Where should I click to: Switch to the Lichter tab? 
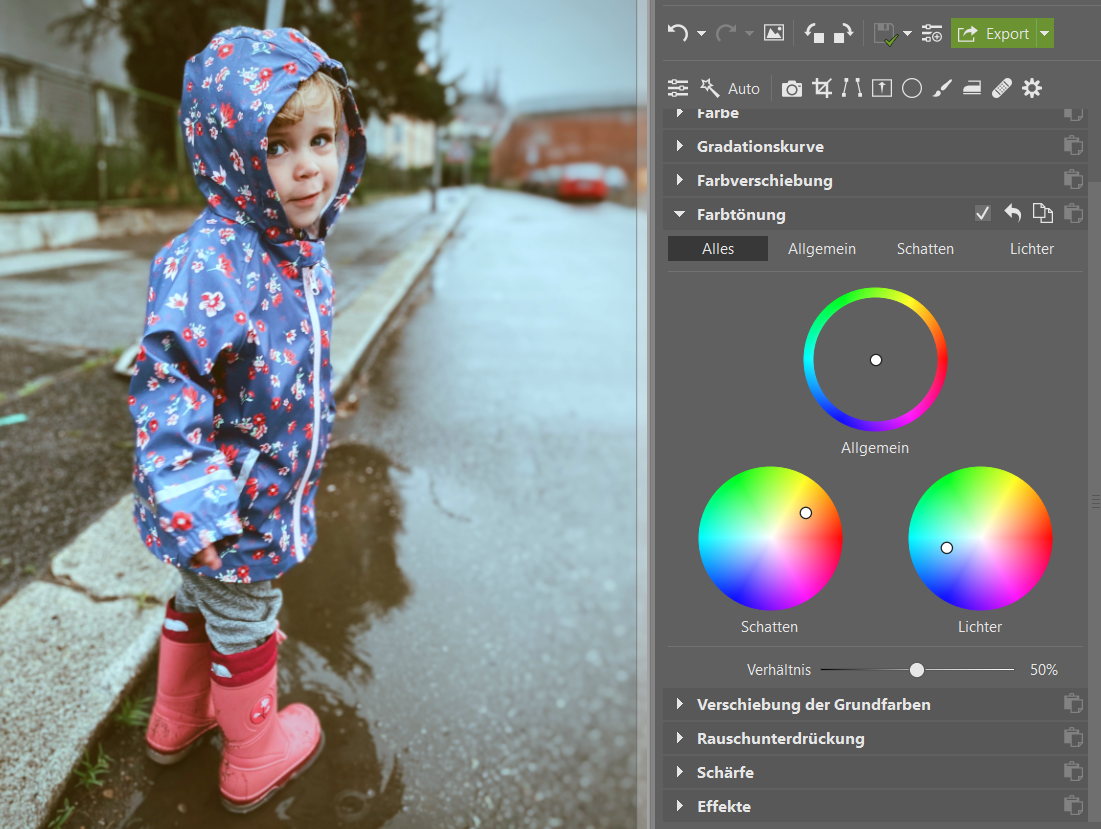point(1031,249)
